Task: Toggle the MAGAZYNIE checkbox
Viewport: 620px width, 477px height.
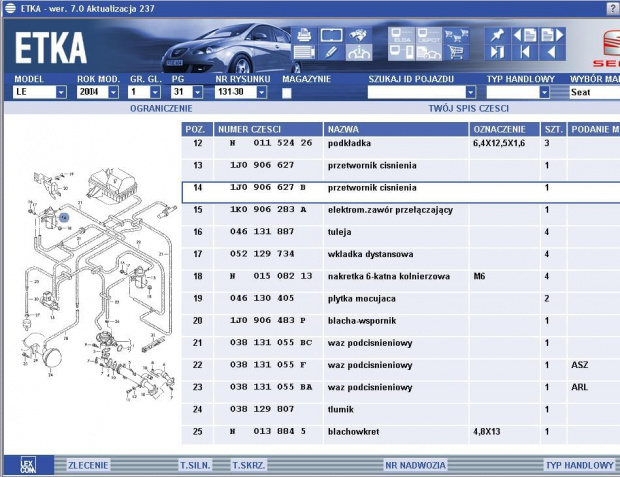Action: click(x=287, y=93)
